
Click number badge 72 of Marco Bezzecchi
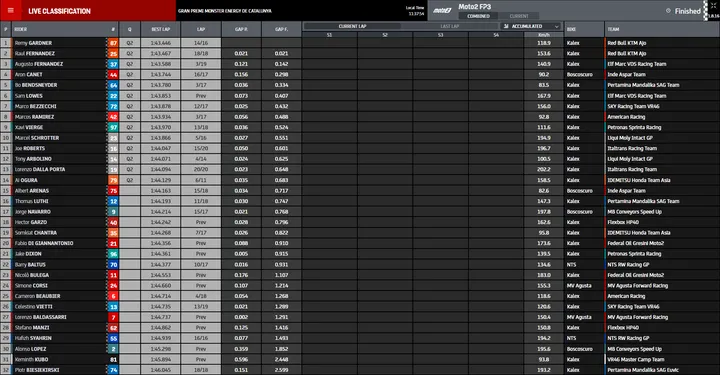113,106
